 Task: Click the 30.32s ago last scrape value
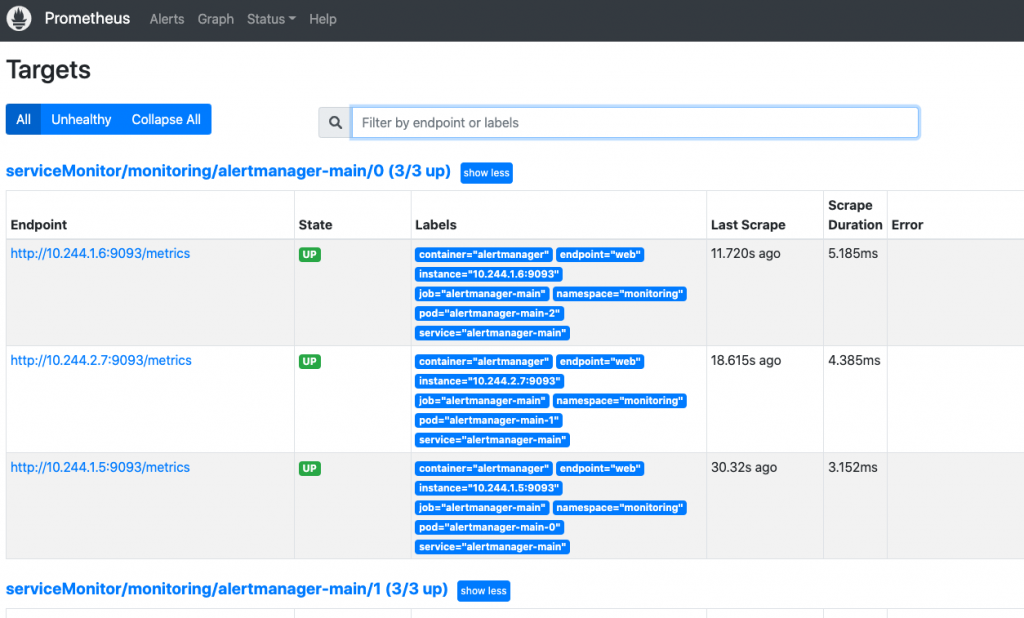[744, 468]
